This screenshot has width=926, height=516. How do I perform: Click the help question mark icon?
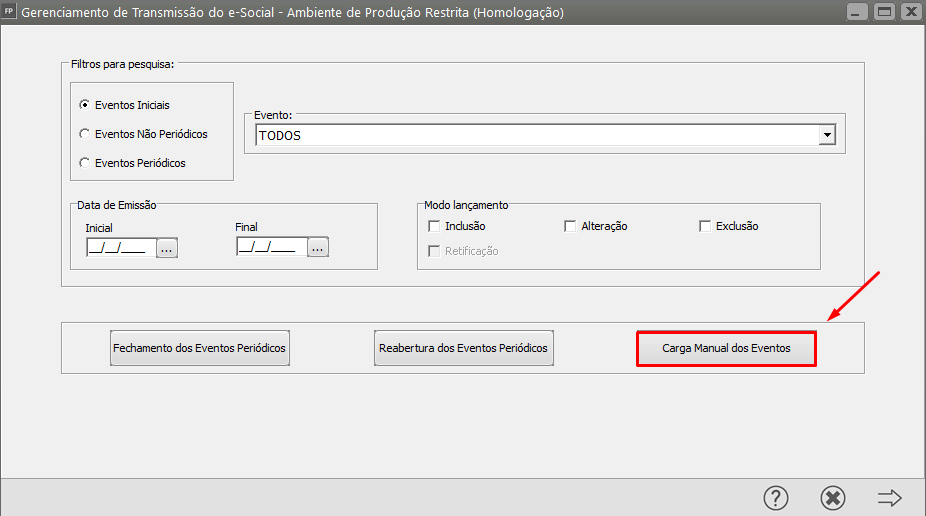point(776,498)
